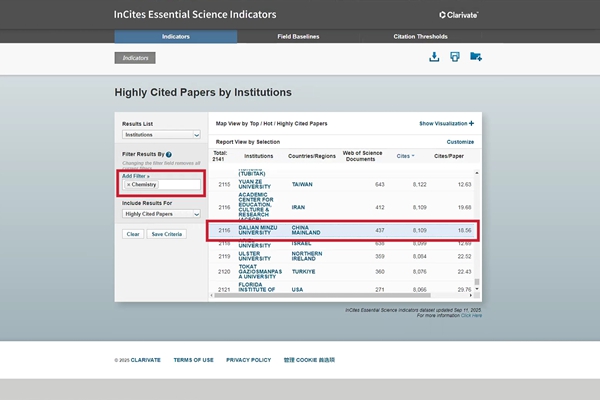Expand Show Visualization panel
The height and width of the screenshot is (400, 600).
(x=446, y=123)
